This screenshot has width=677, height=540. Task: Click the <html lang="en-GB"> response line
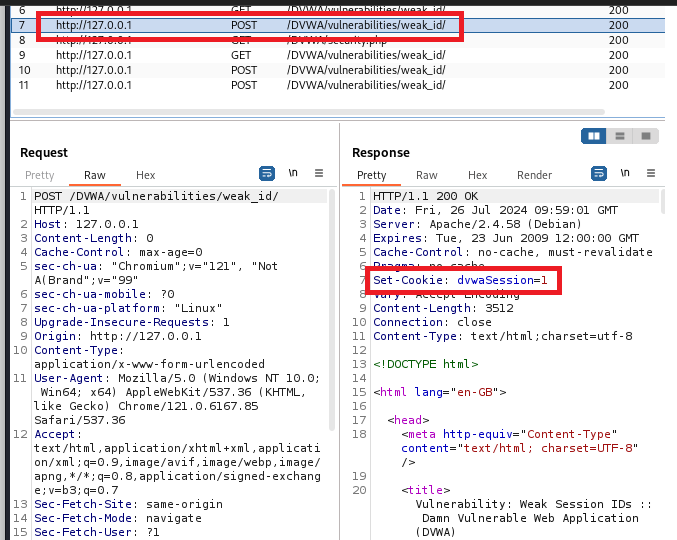pos(440,392)
